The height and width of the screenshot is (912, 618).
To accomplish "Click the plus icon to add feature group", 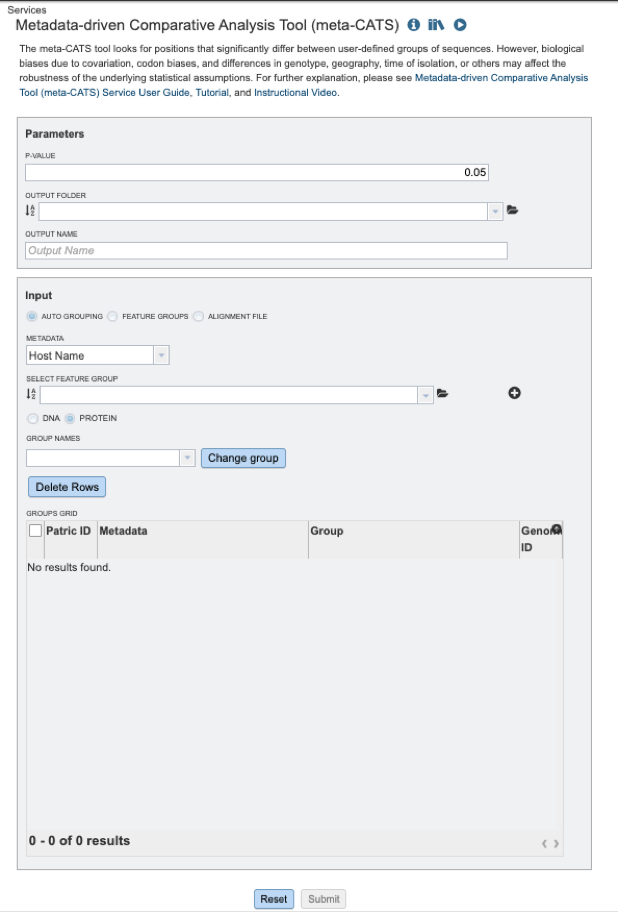I will click(515, 394).
